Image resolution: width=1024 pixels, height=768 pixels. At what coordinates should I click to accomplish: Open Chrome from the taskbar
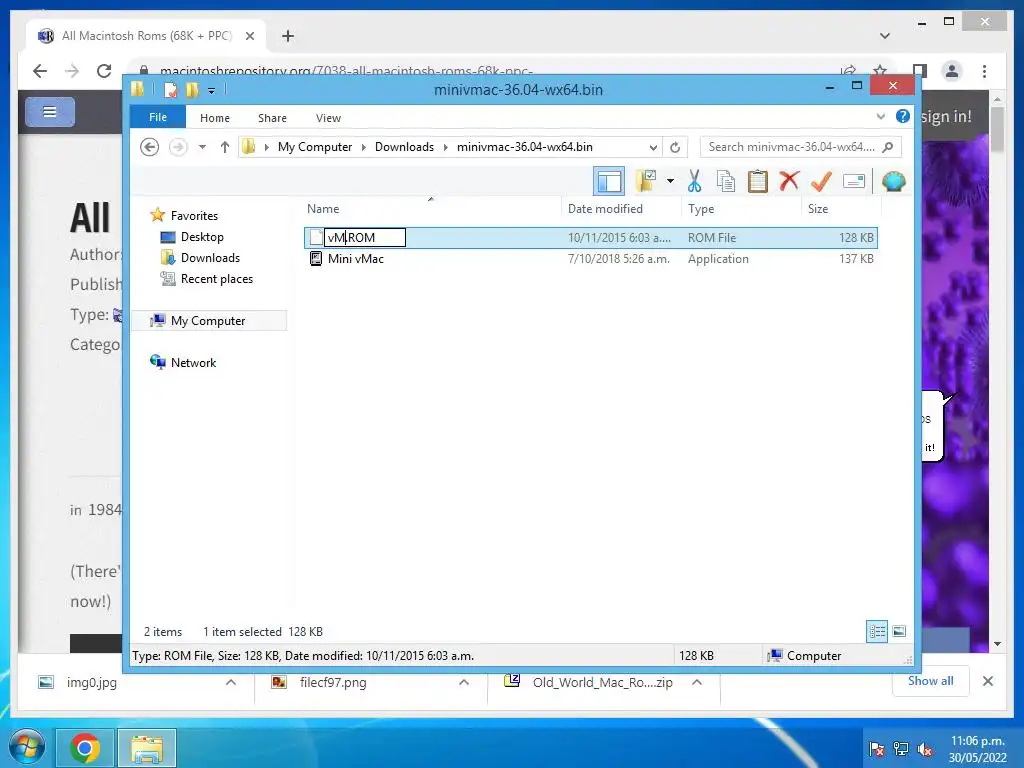point(85,748)
